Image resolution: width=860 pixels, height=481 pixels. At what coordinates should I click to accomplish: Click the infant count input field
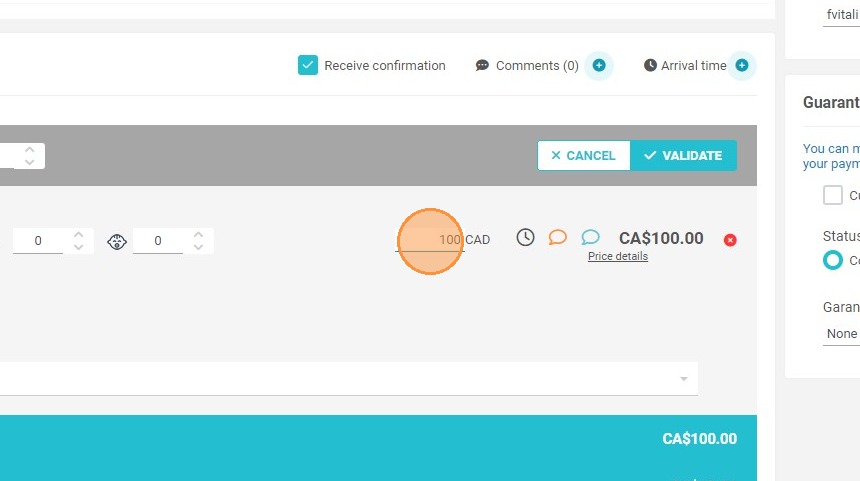(157, 241)
